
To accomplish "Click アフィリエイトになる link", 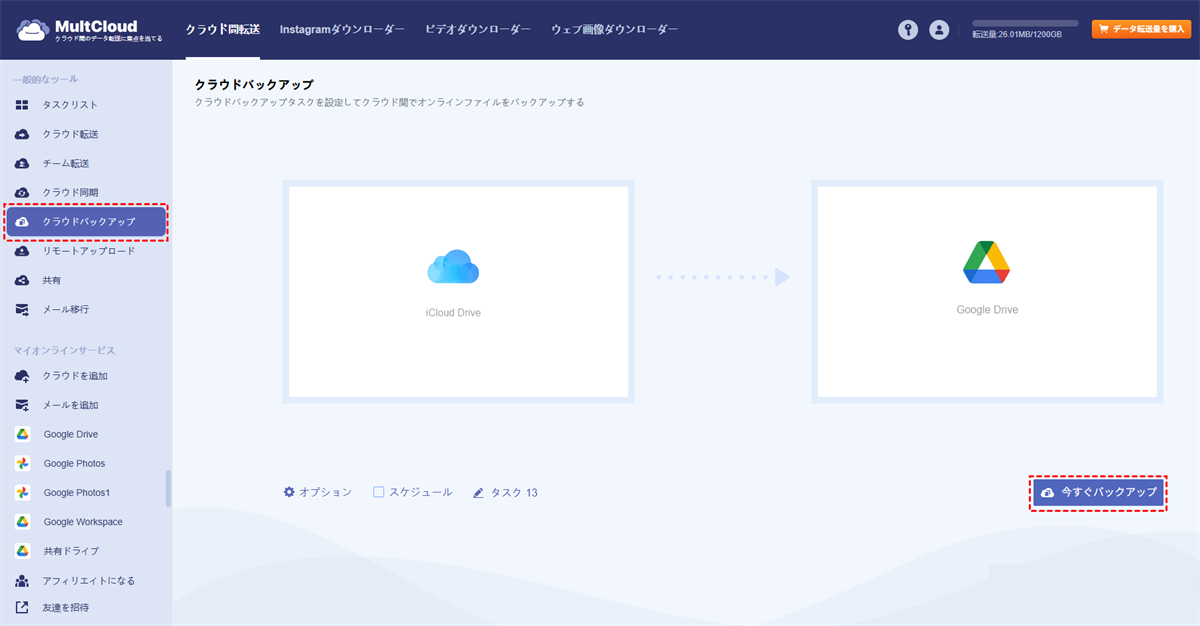I will pos(88,581).
